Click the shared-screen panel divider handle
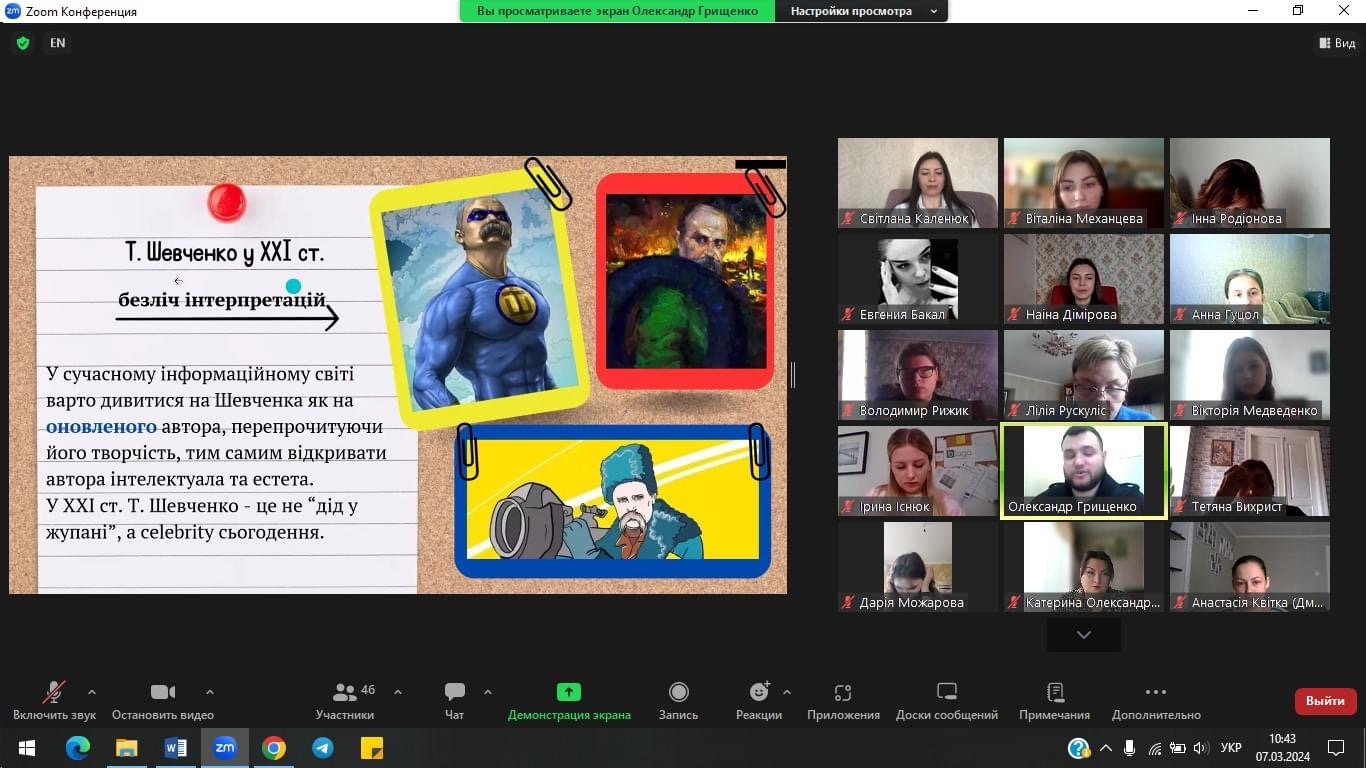Viewport: 1366px width, 768px height. click(x=793, y=375)
